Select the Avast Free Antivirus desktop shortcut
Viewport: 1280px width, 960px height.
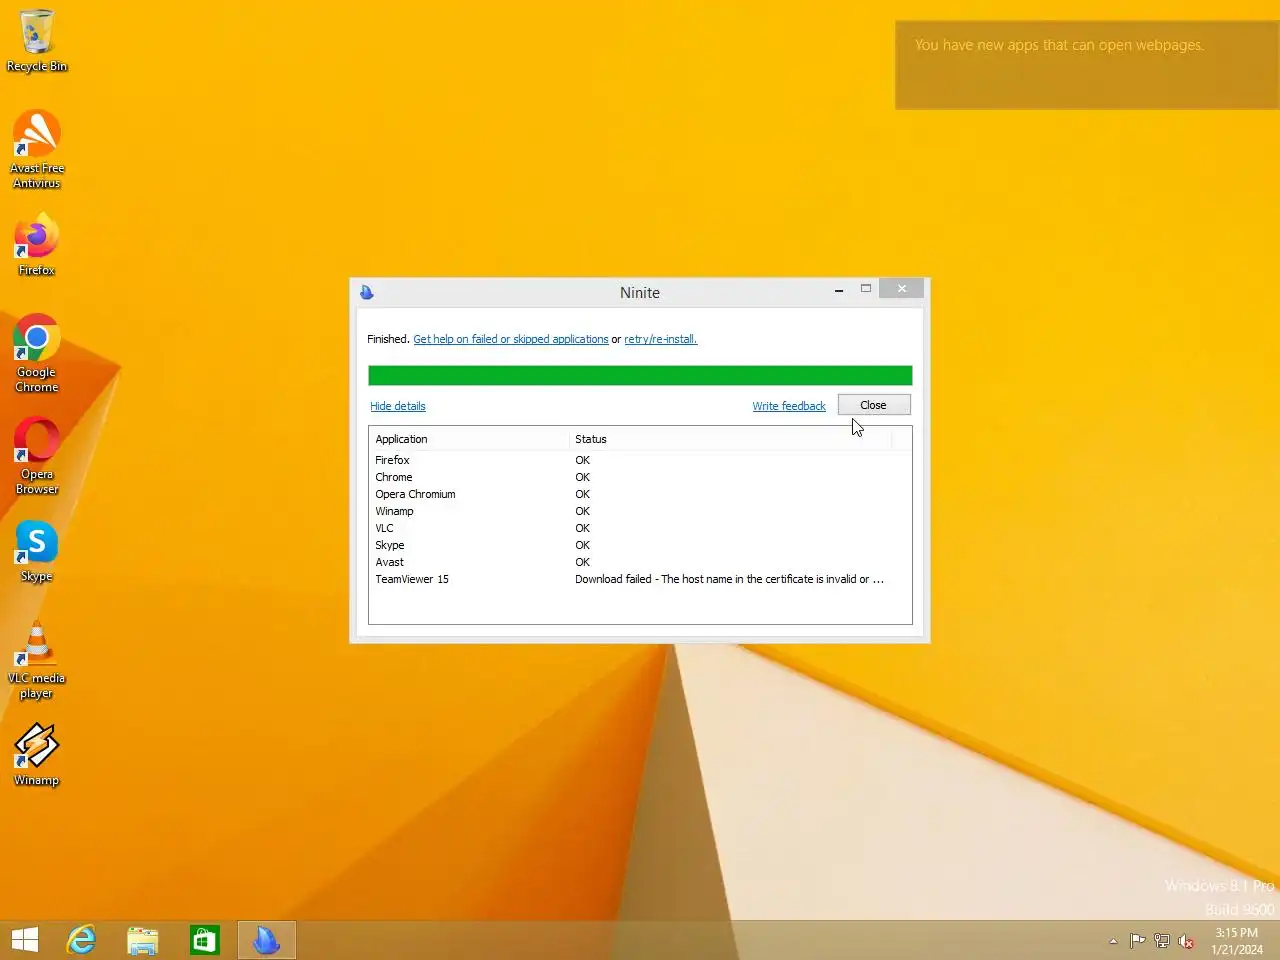[37, 149]
